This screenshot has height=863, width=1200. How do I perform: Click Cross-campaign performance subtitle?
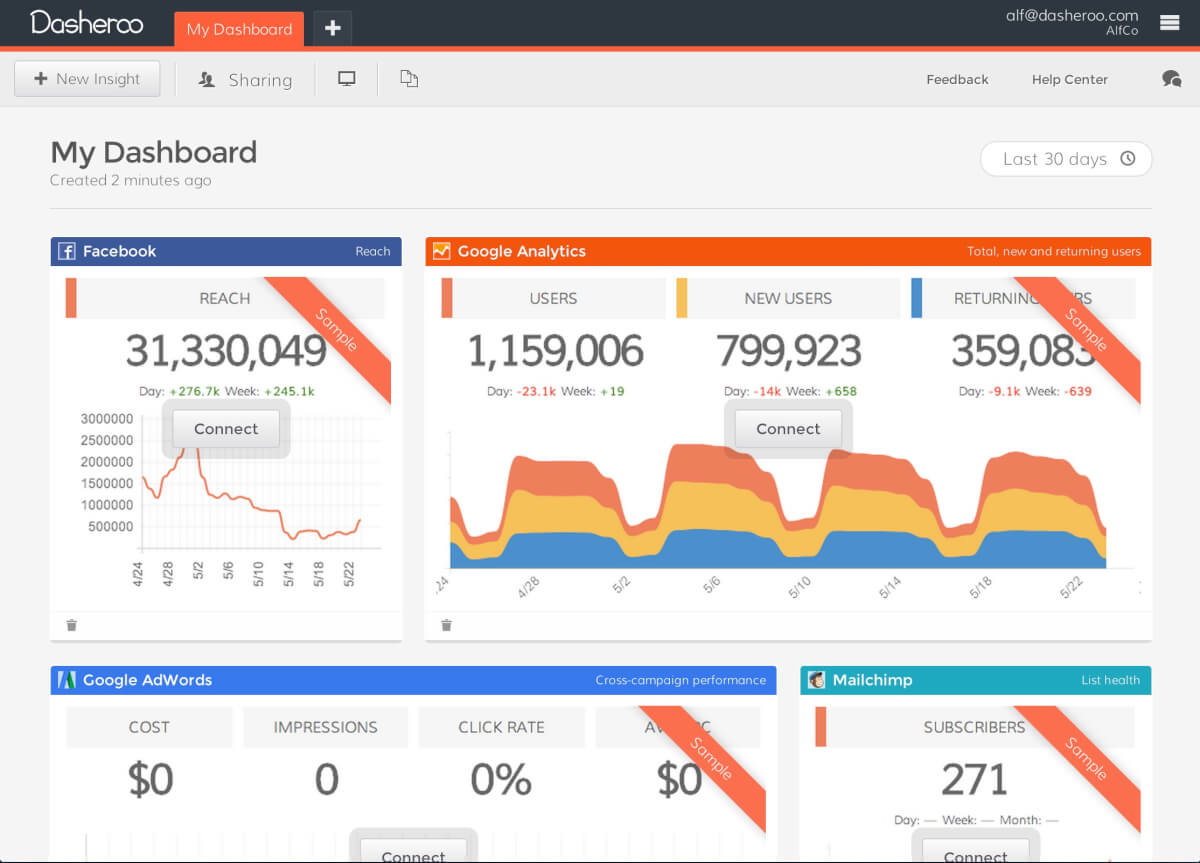click(x=681, y=680)
